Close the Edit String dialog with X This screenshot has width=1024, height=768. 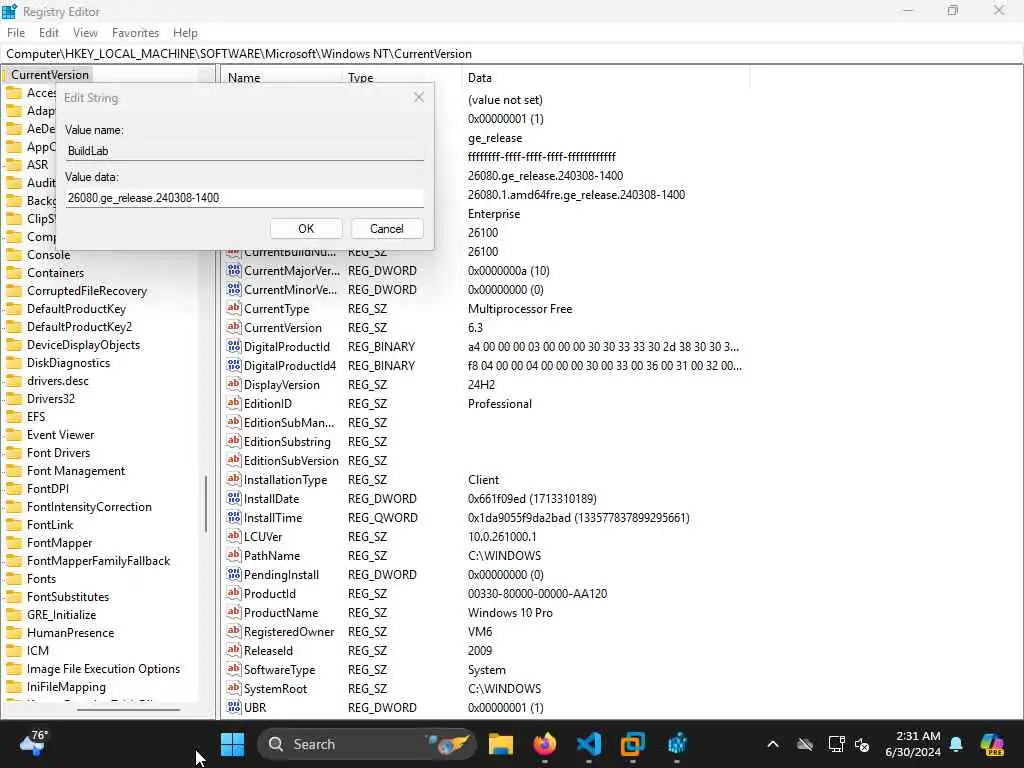[x=419, y=97]
